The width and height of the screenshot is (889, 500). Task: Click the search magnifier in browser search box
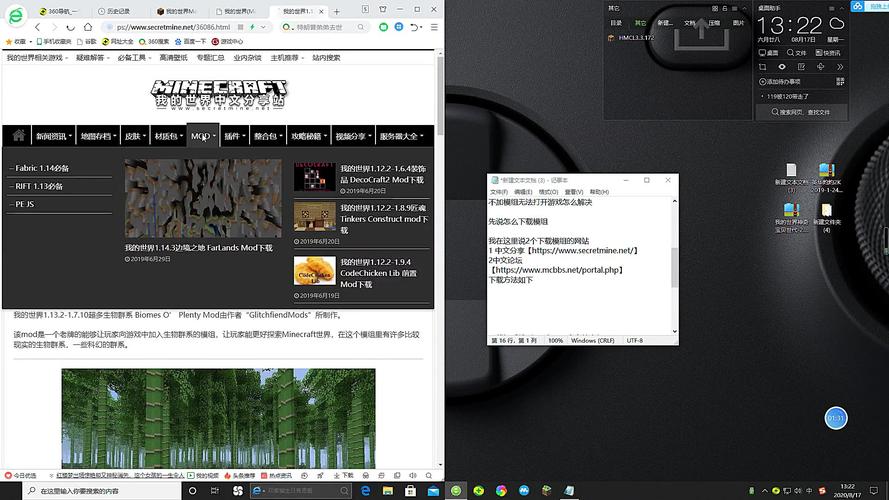361,27
